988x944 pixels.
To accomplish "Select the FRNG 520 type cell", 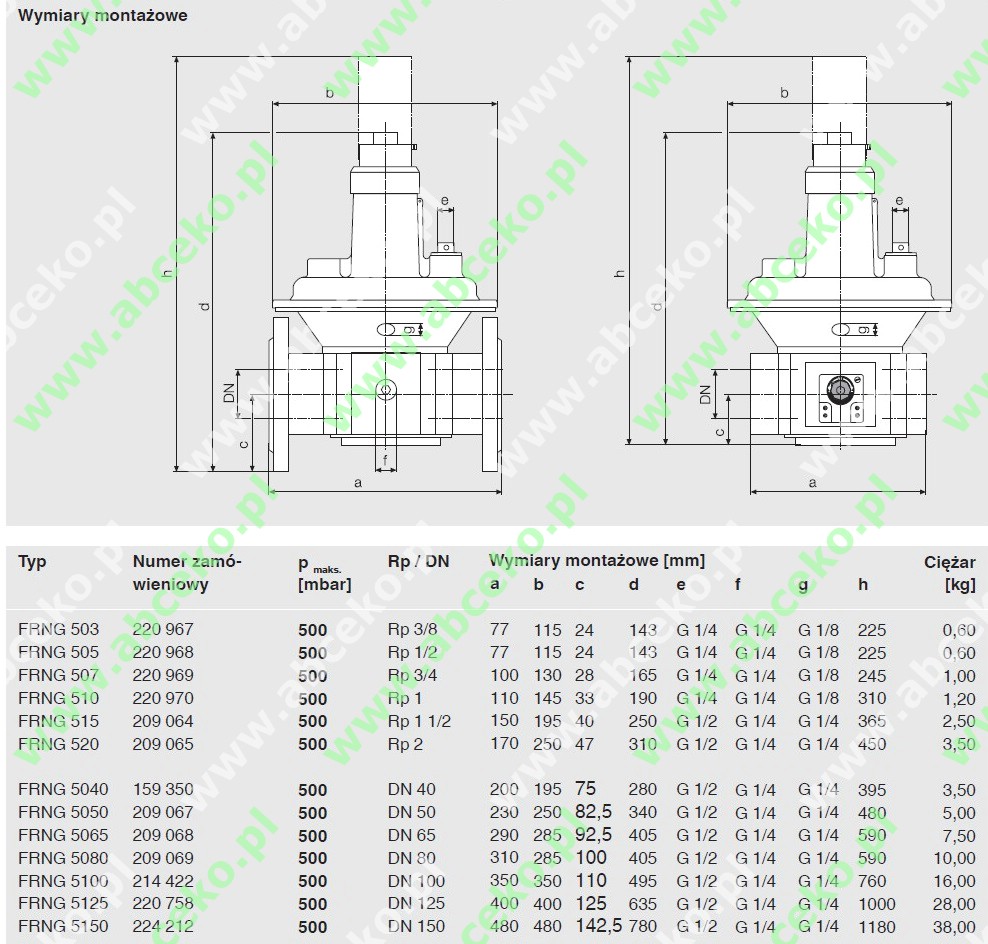I will point(59,744).
